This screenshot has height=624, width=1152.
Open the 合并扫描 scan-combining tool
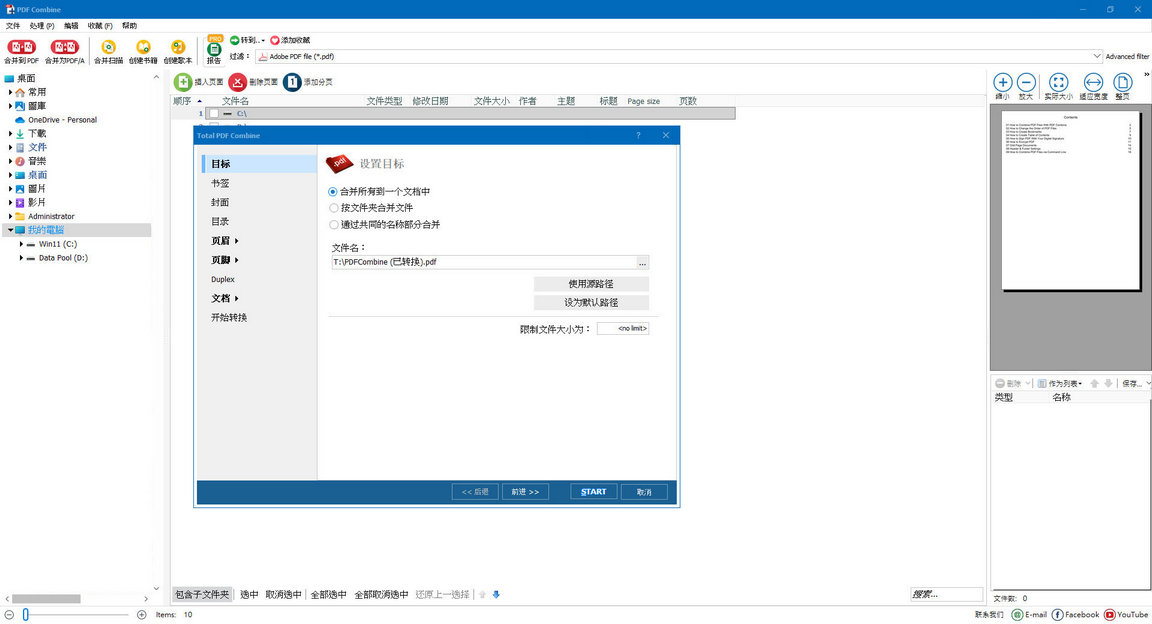pos(107,45)
